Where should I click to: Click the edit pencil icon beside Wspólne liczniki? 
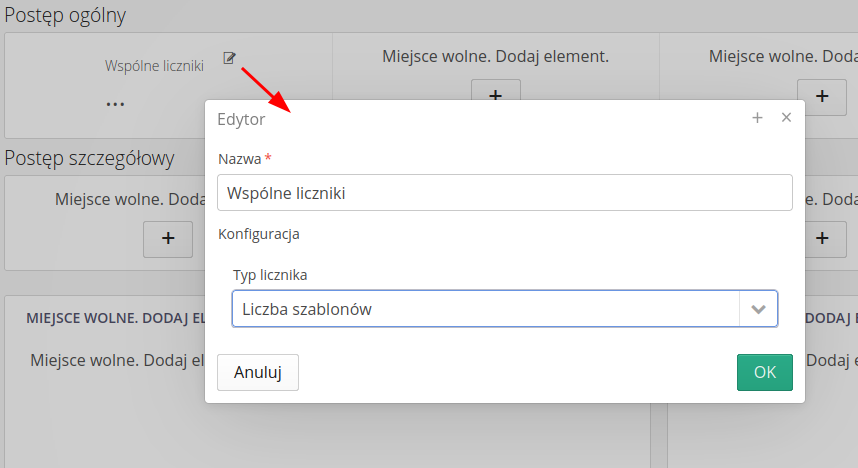230,58
